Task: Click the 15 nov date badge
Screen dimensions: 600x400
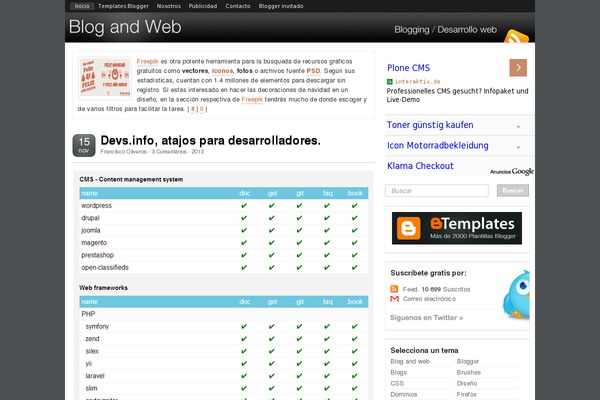Action: pyautogui.click(x=84, y=145)
